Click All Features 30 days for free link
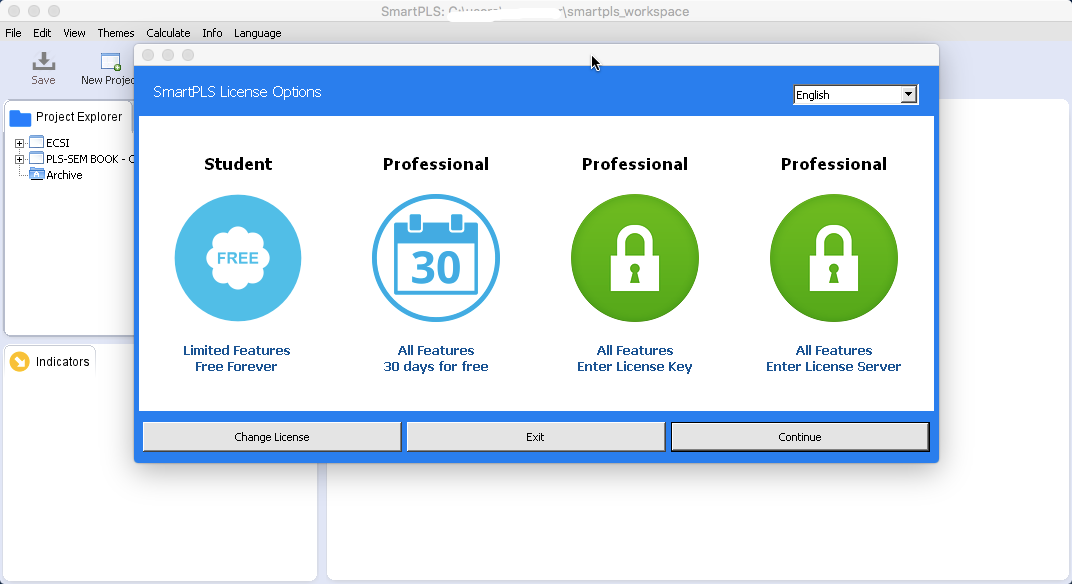 pos(436,358)
